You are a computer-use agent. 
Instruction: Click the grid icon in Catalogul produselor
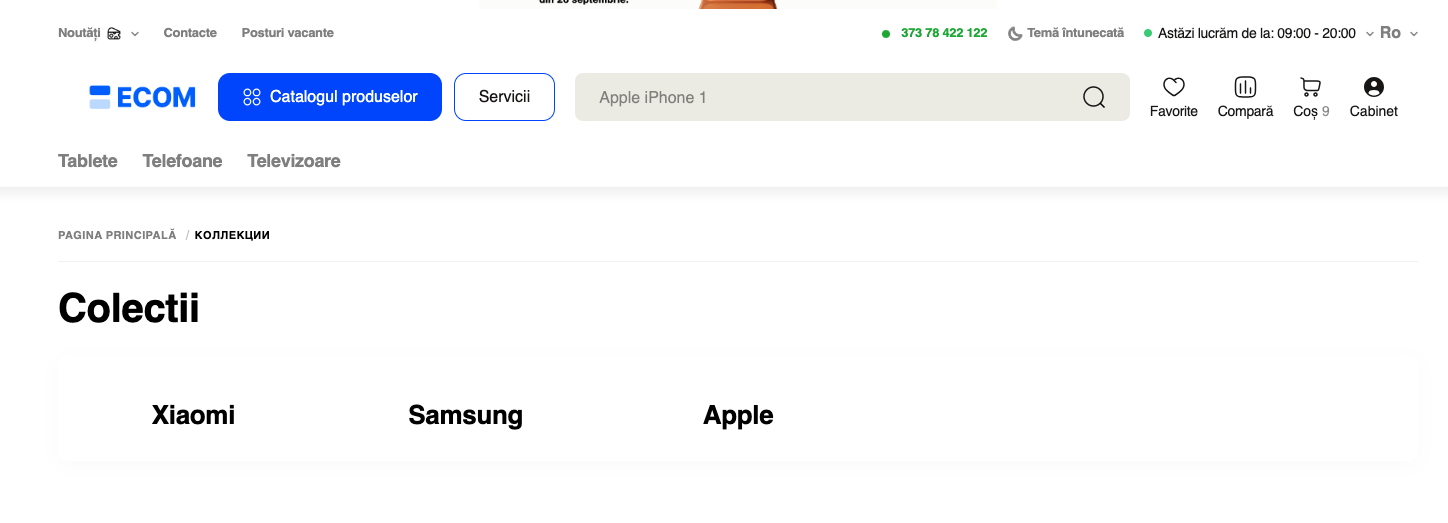coord(252,97)
